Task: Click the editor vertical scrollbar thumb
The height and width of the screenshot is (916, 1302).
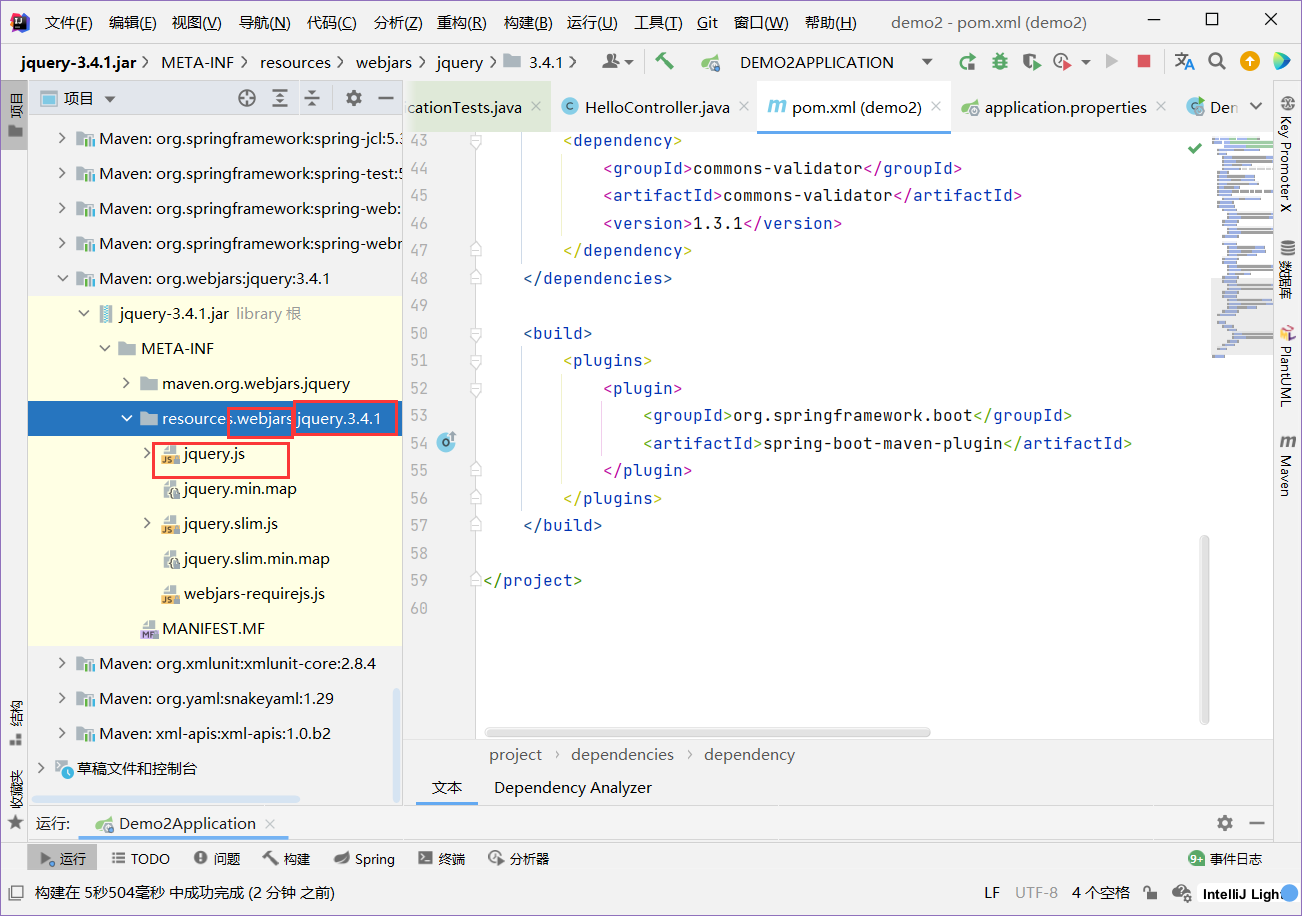Action: 1204,629
